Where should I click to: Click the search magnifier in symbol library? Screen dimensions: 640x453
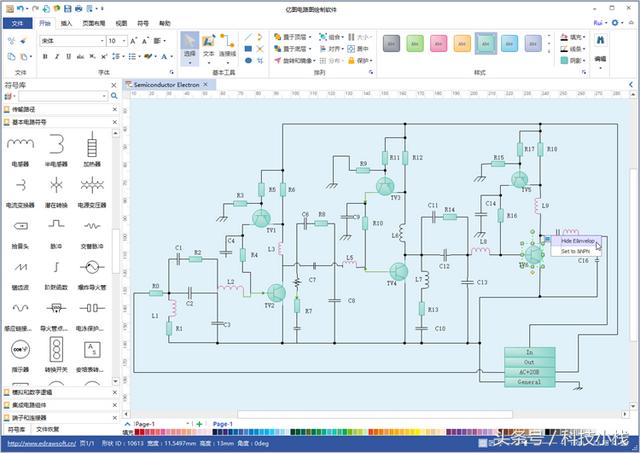coord(114,96)
